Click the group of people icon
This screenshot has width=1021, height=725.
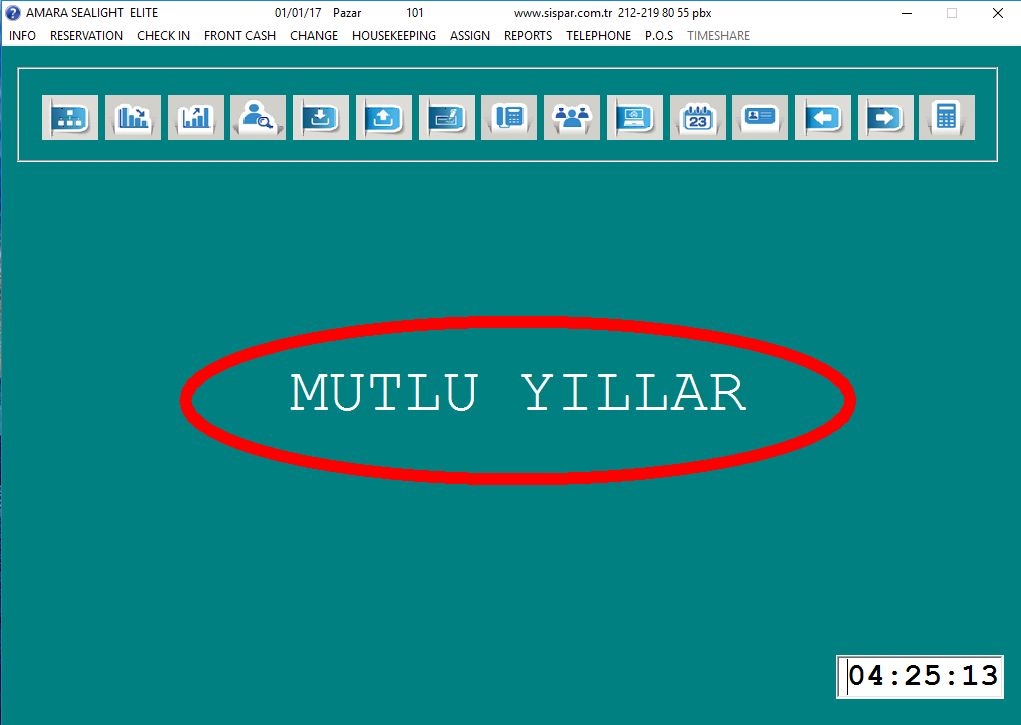click(x=572, y=118)
